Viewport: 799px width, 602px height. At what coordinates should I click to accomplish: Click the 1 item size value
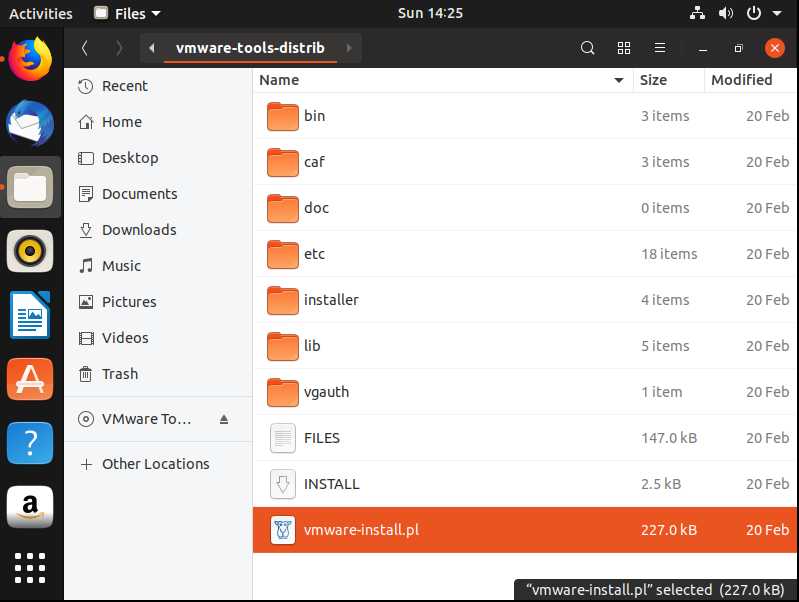coord(661,392)
